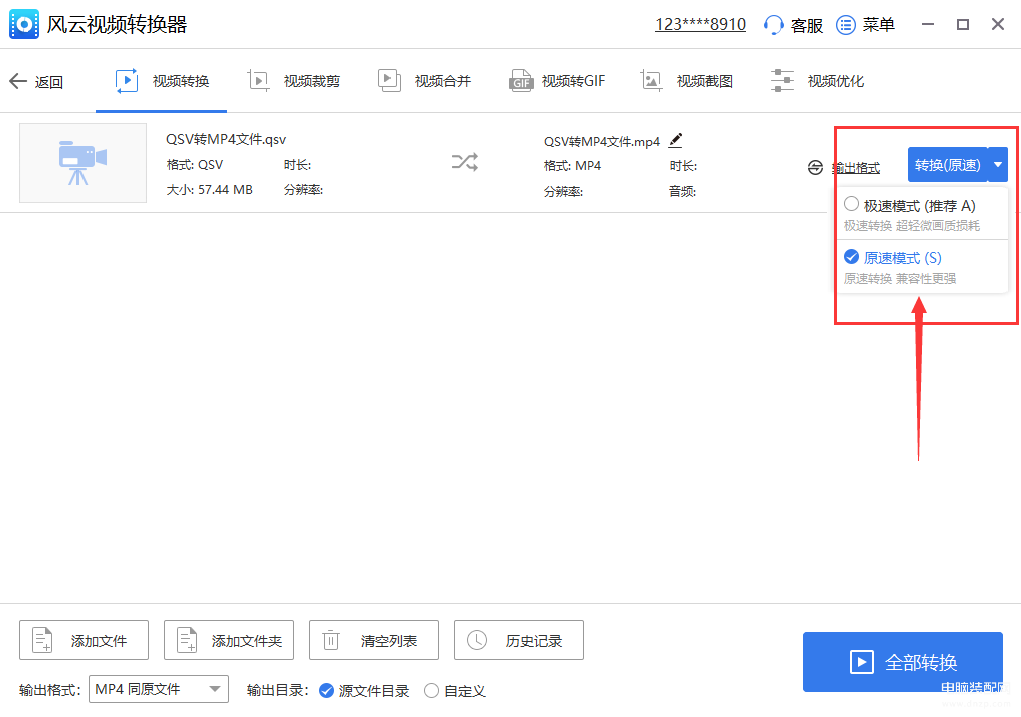The image size is (1021, 717).
Task: Start conversion with 全部转换 button
Action: coord(902,662)
